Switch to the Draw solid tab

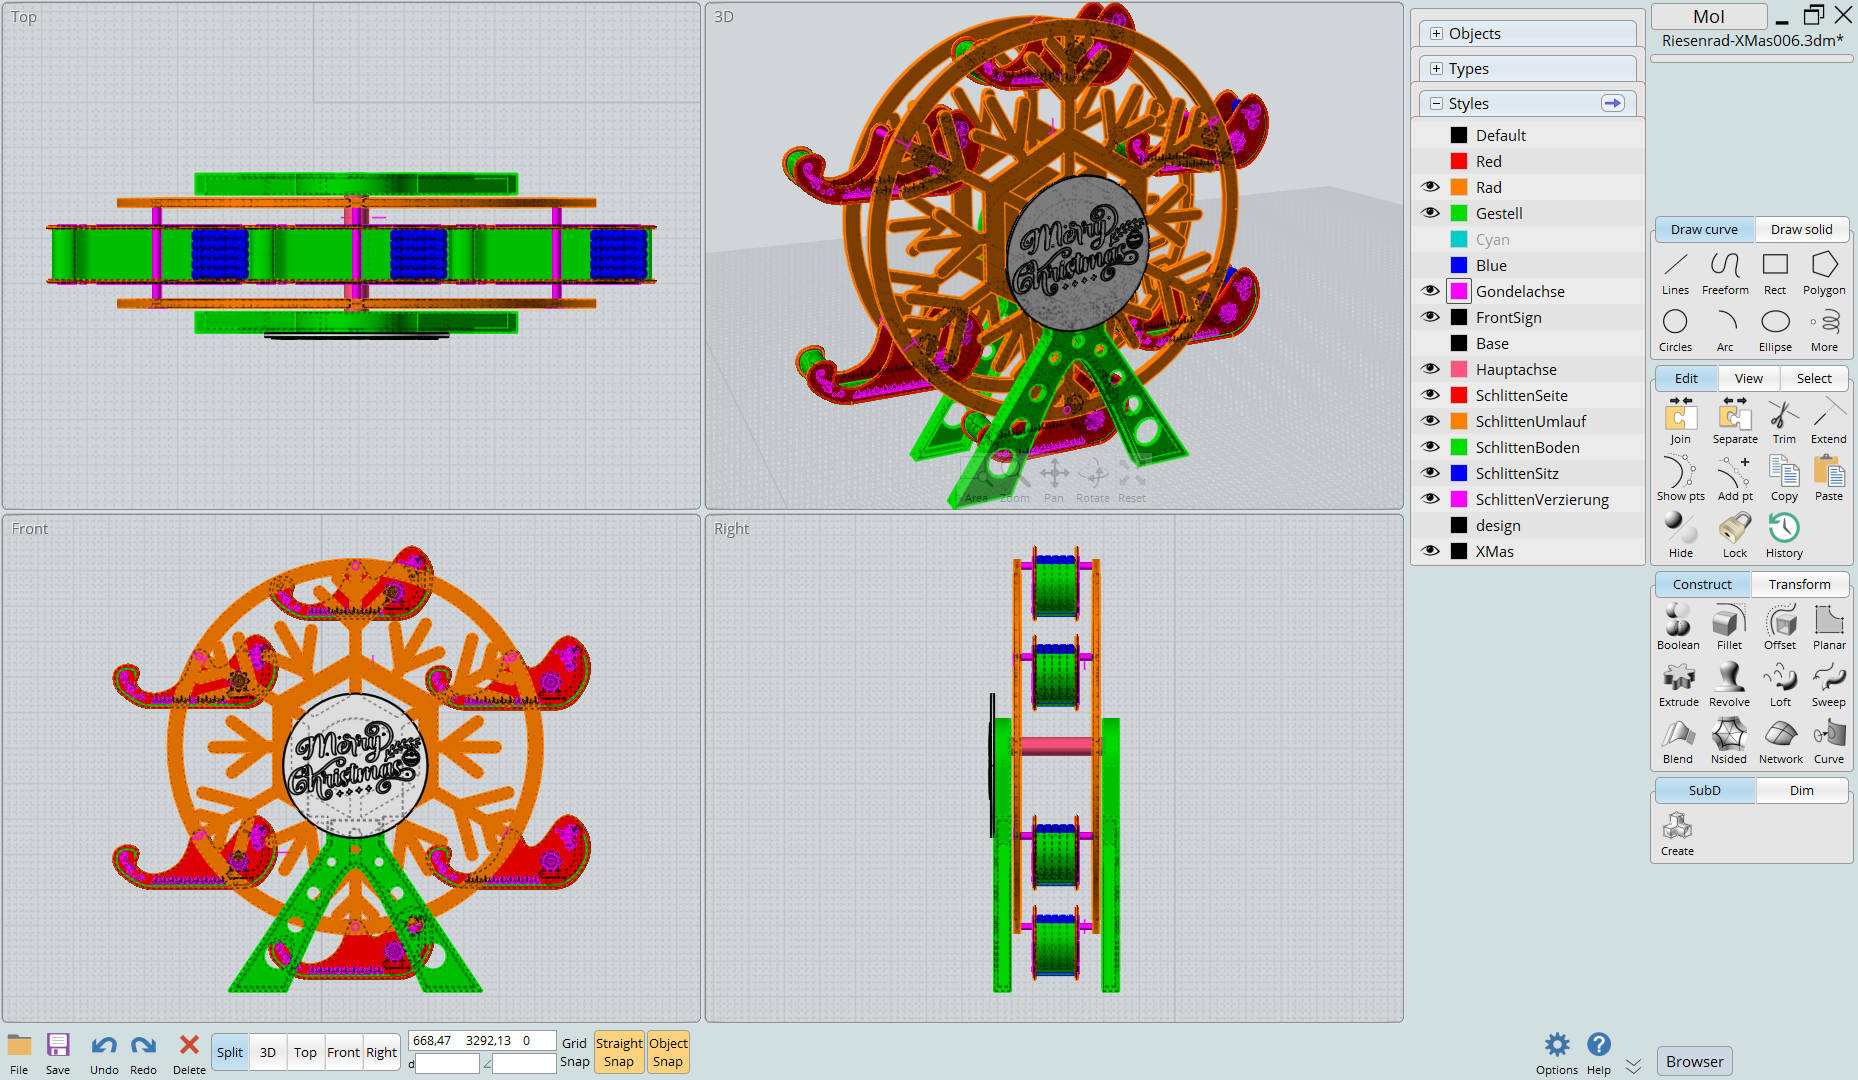click(x=1801, y=229)
